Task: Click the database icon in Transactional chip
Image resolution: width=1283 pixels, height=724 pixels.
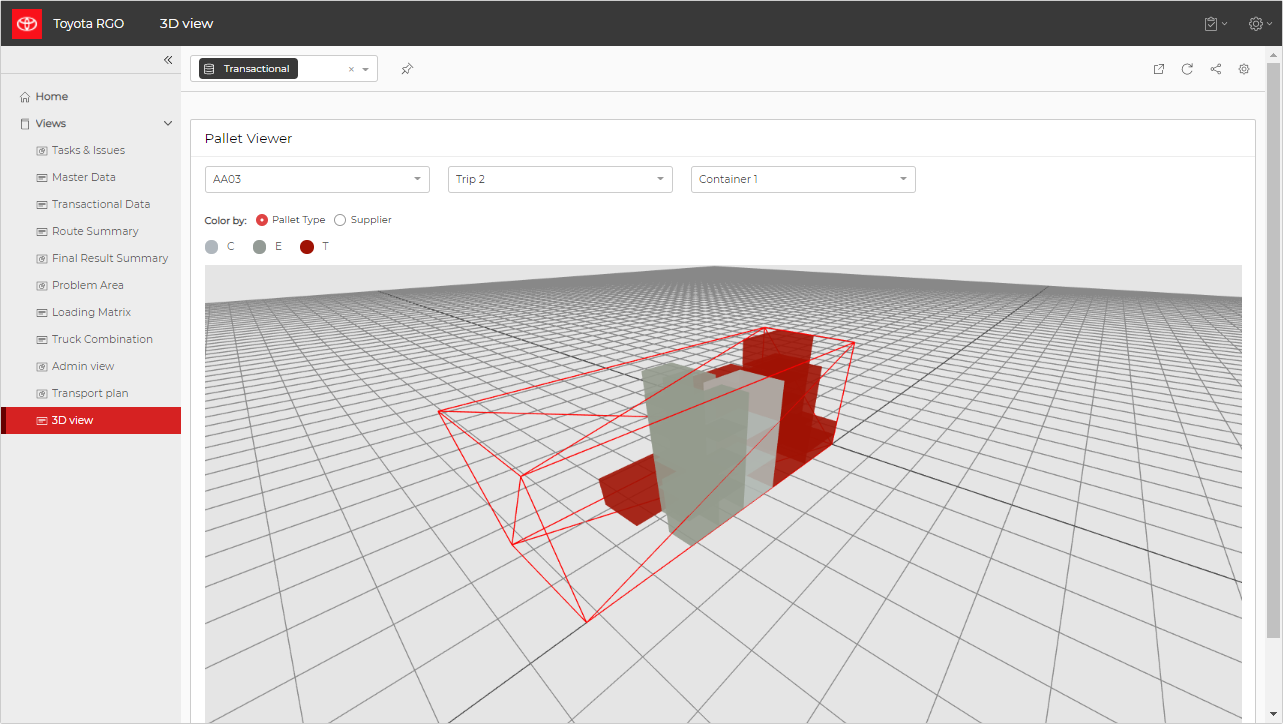Action: click(209, 69)
